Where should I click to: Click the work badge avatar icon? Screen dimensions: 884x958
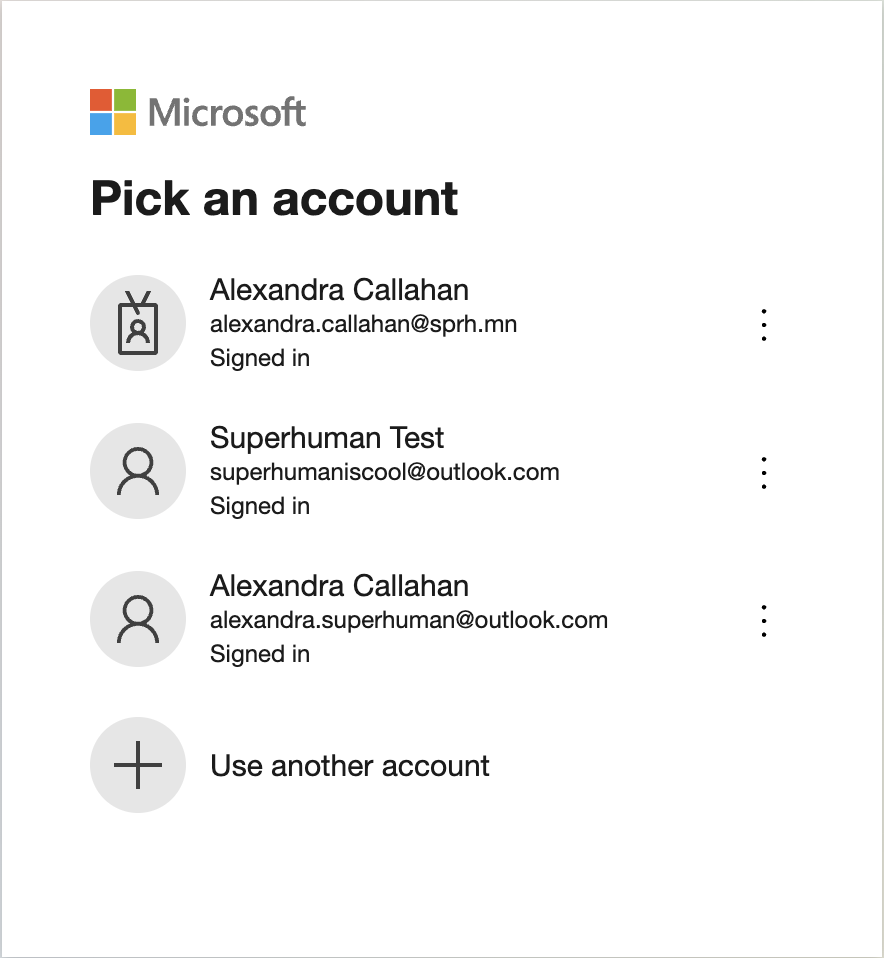pos(137,323)
